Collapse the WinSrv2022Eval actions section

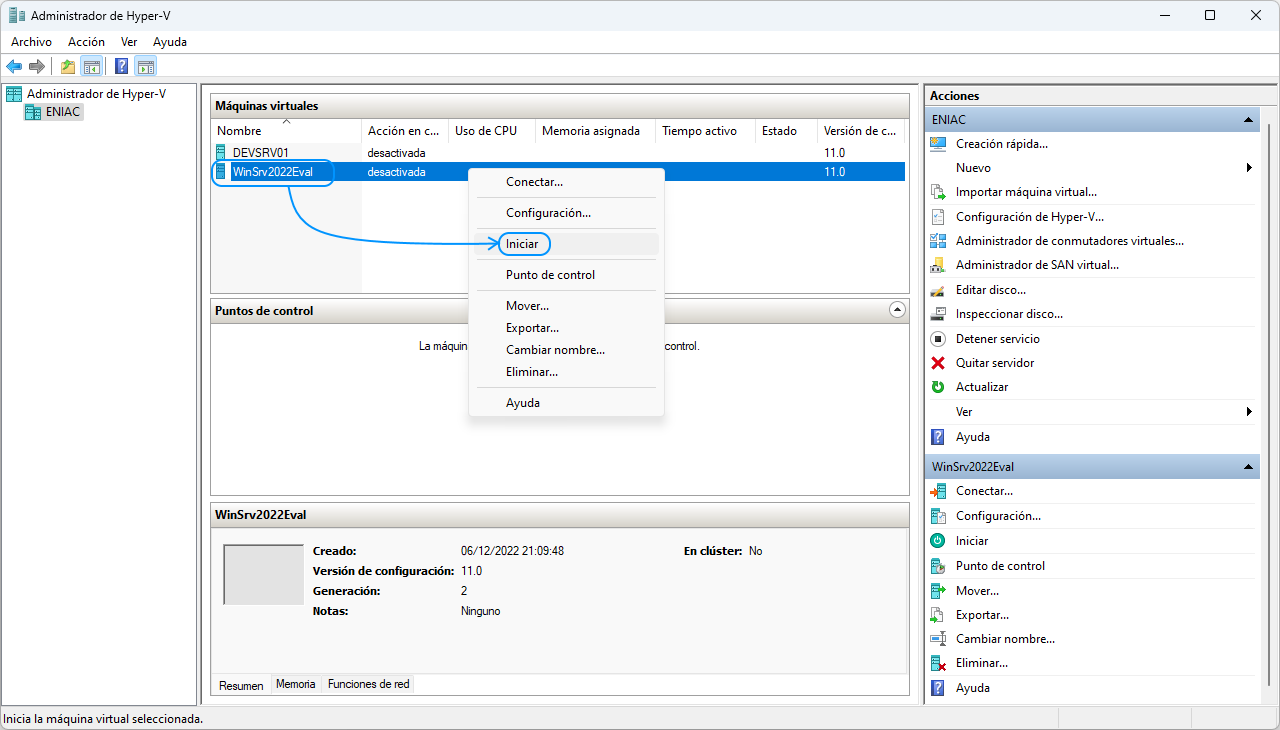pyautogui.click(x=1248, y=467)
